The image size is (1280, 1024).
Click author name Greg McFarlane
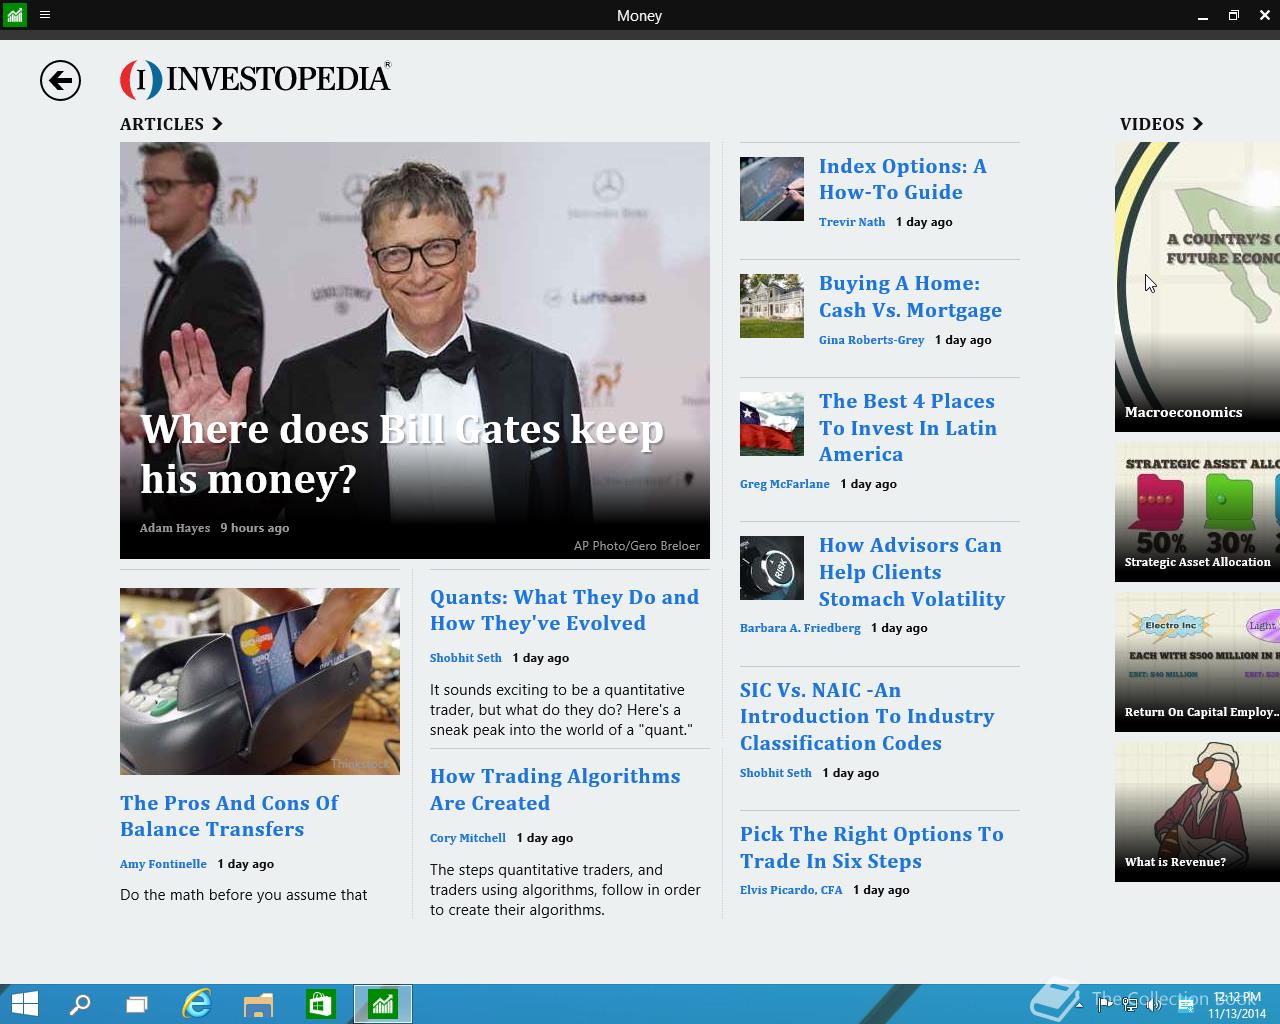pyautogui.click(x=785, y=484)
